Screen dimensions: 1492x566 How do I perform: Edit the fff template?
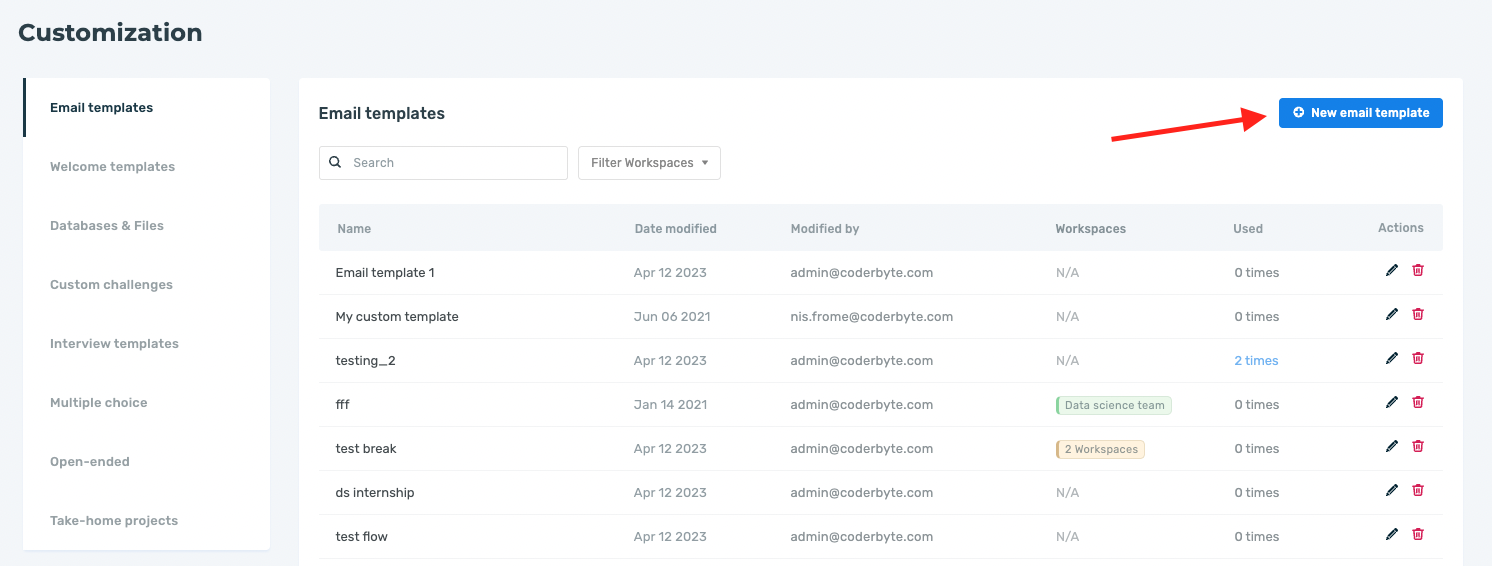tap(1392, 402)
